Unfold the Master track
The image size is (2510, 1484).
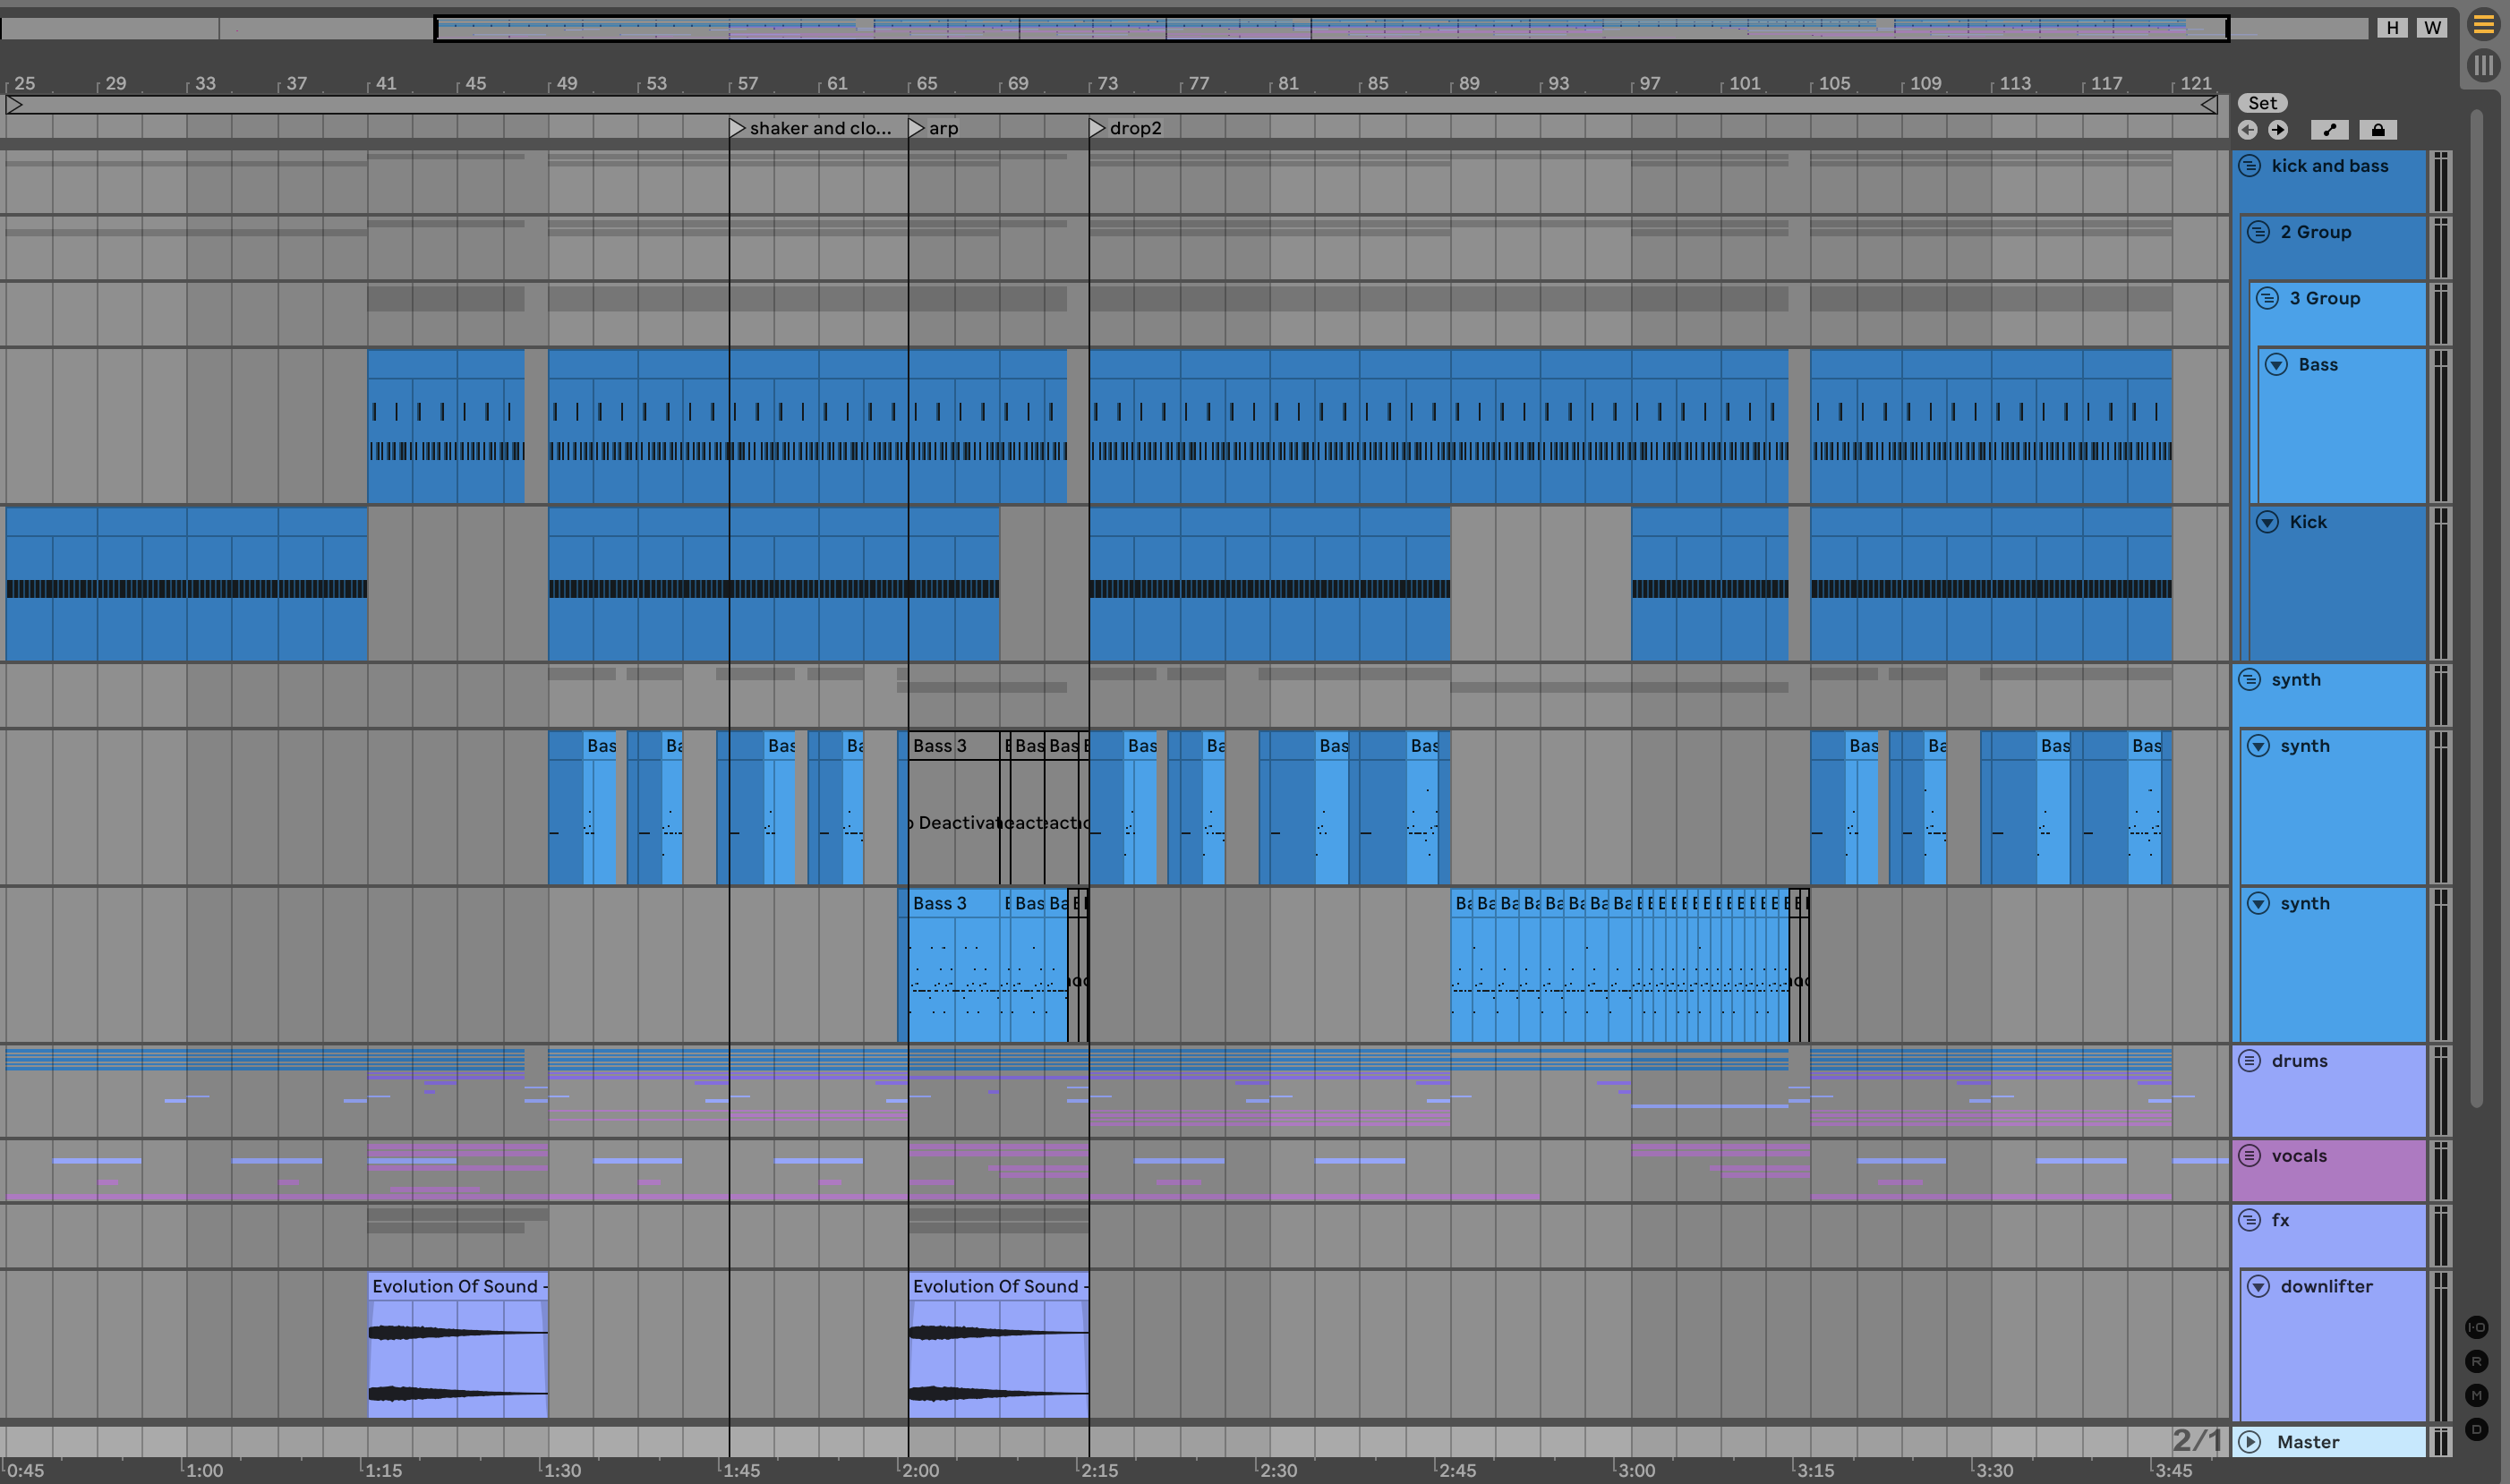click(x=2250, y=1442)
